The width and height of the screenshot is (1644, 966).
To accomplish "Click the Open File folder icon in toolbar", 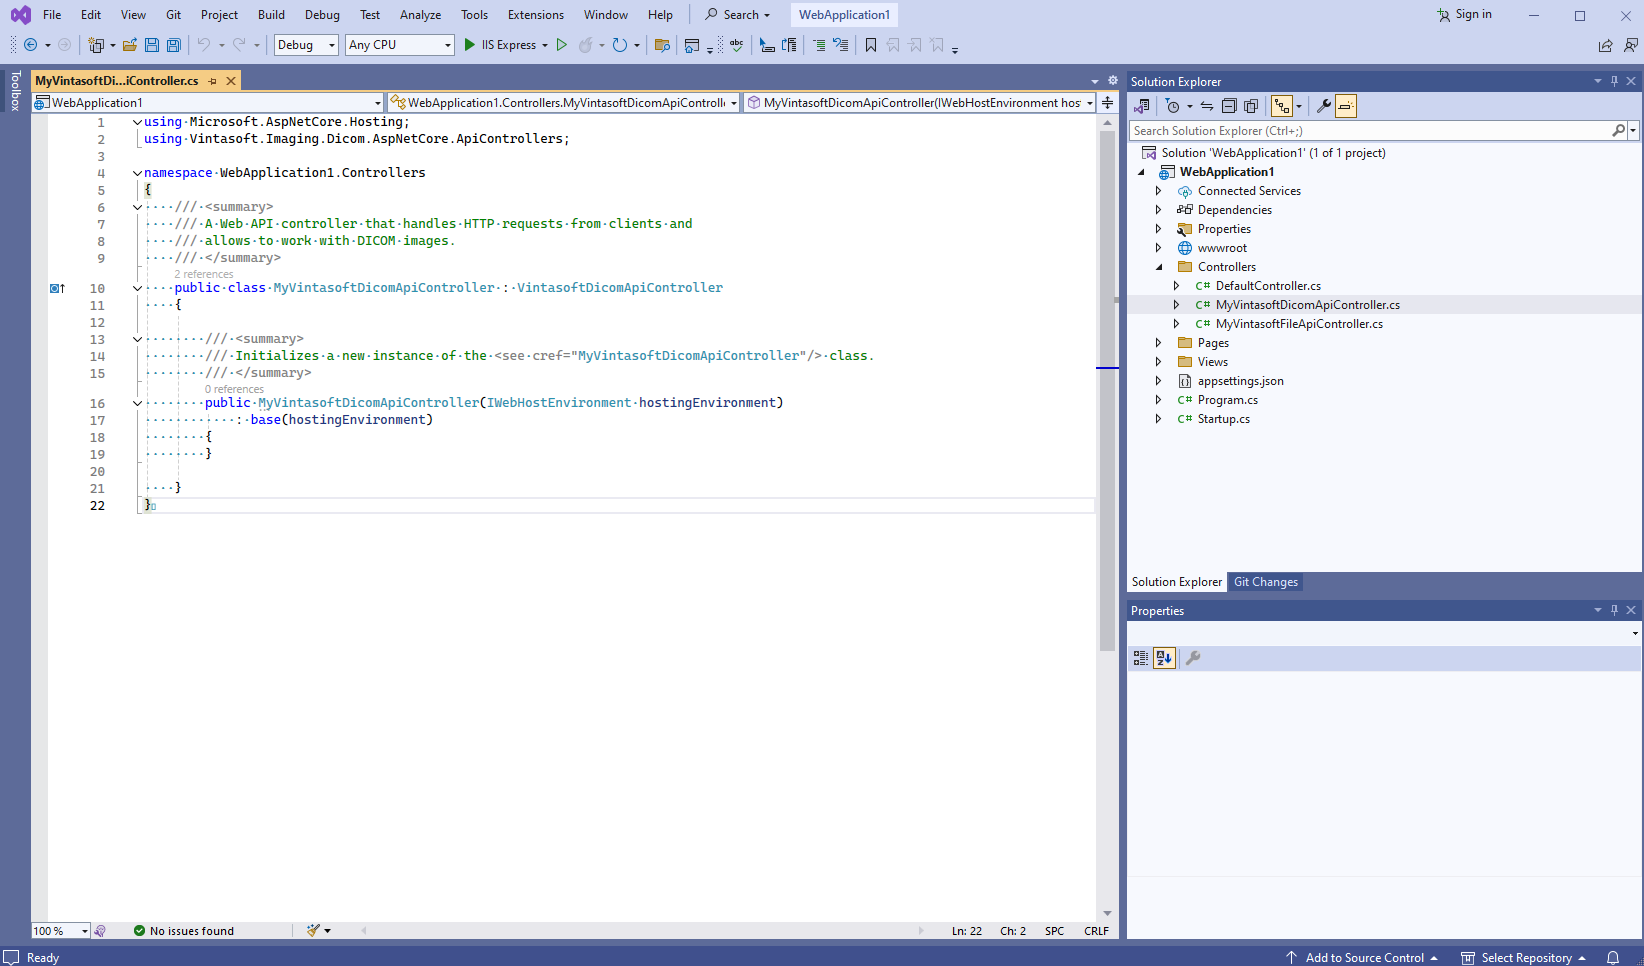I will click(130, 45).
